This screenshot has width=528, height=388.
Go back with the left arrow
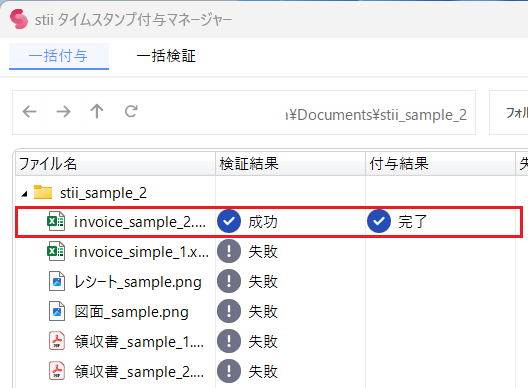(x=30, y=111)
